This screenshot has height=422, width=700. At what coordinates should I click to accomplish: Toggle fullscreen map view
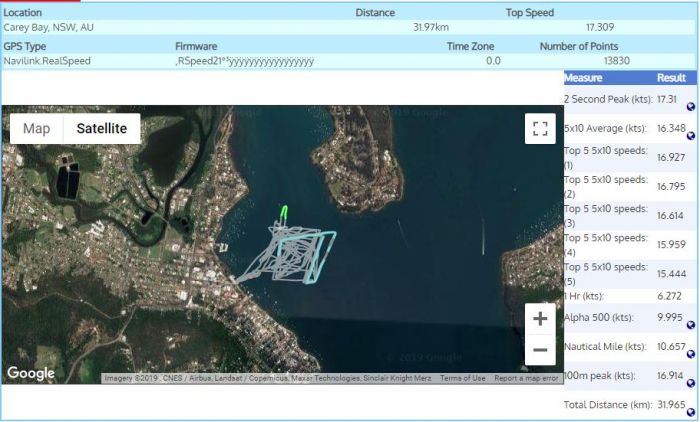click(x=540, y=129)
